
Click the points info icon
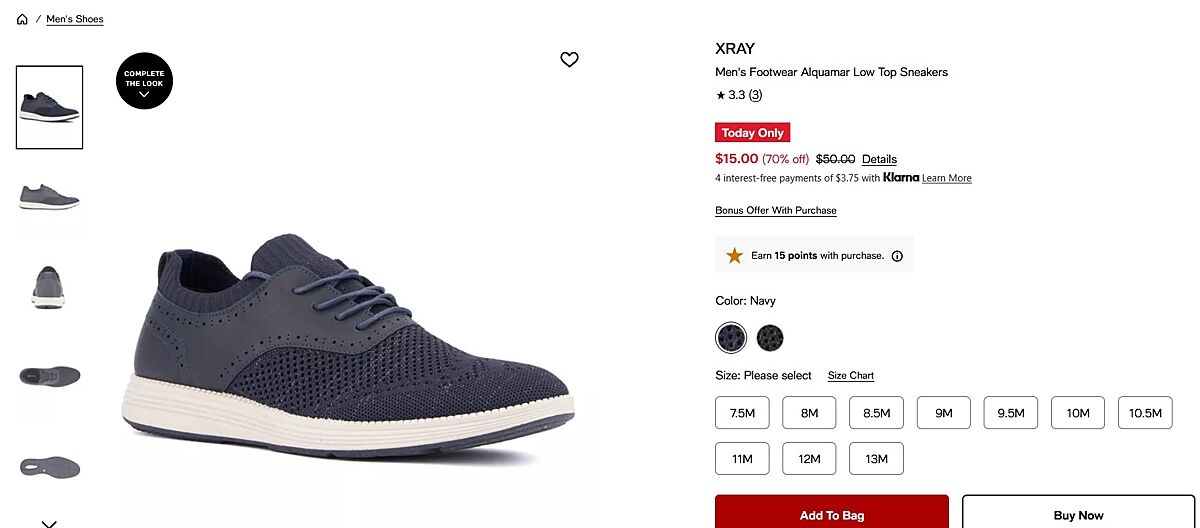tap(897, 256)
